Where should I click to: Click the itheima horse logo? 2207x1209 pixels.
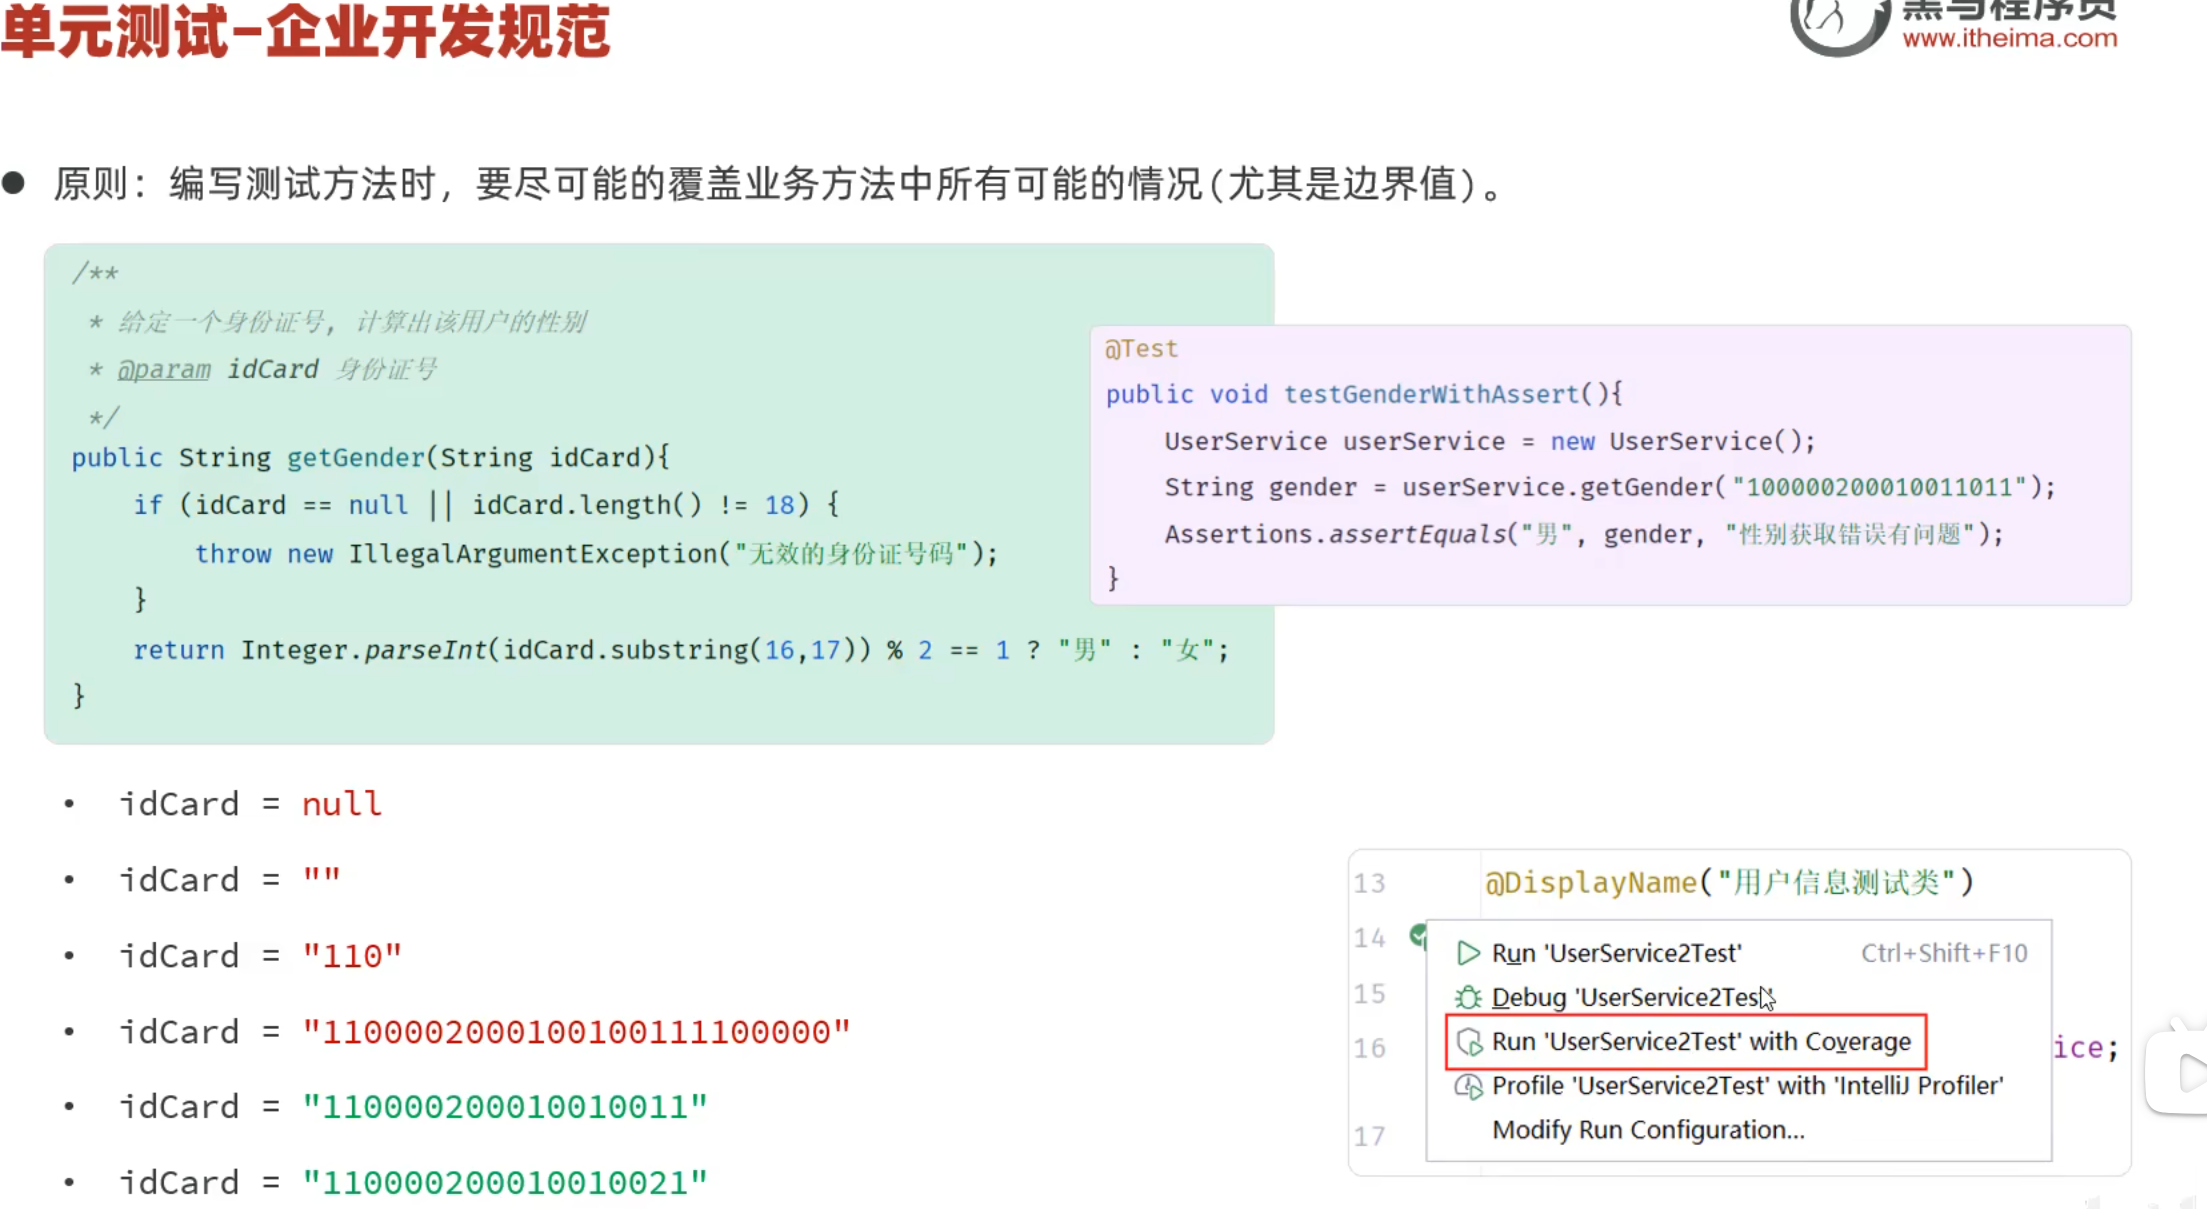1836,22
